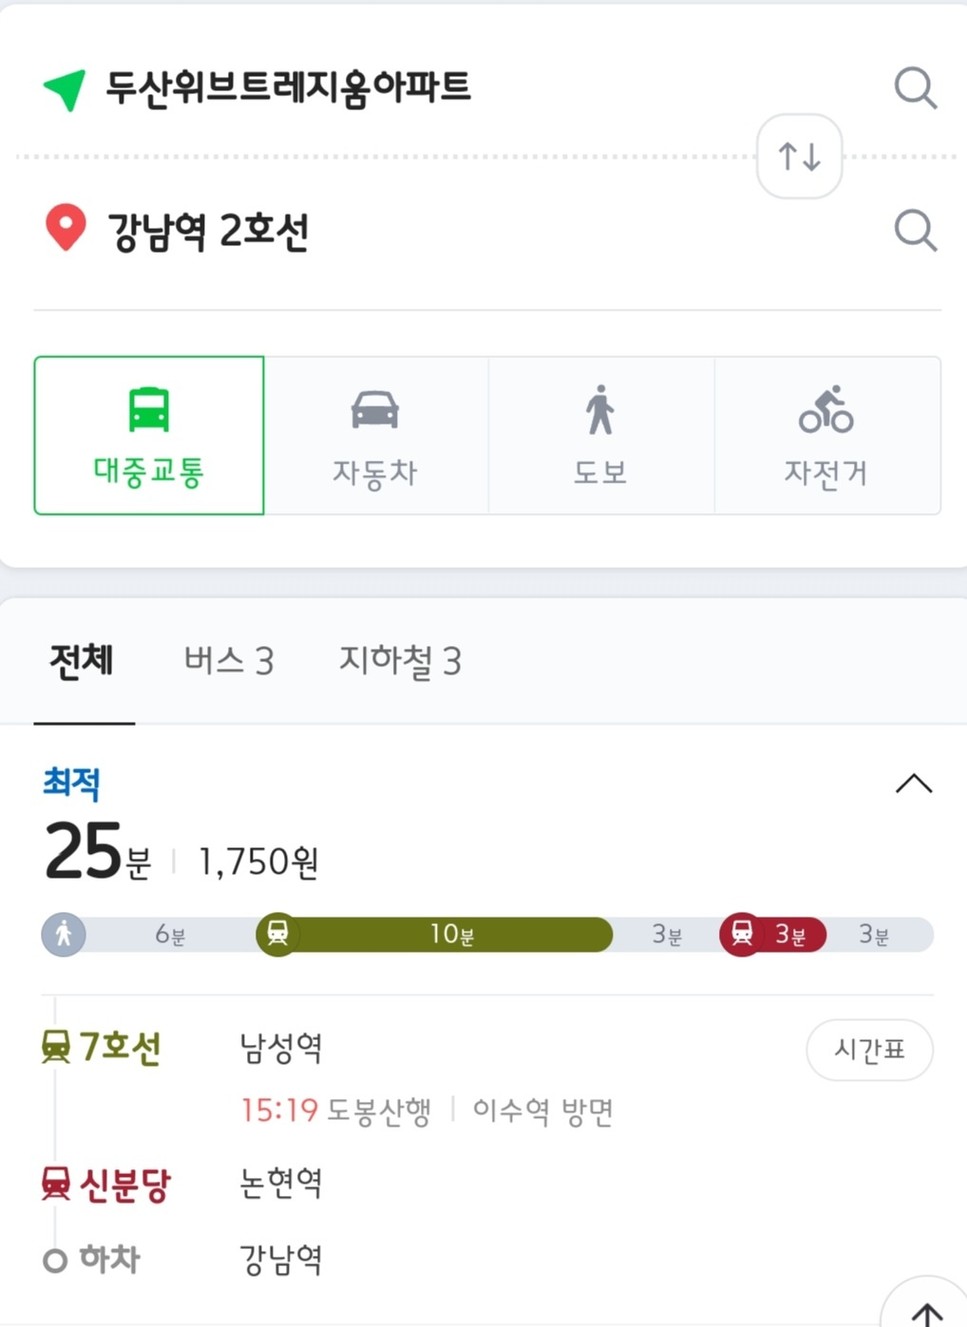
Task: Switch to the 버스 3 tab
Action: [228, 661]
